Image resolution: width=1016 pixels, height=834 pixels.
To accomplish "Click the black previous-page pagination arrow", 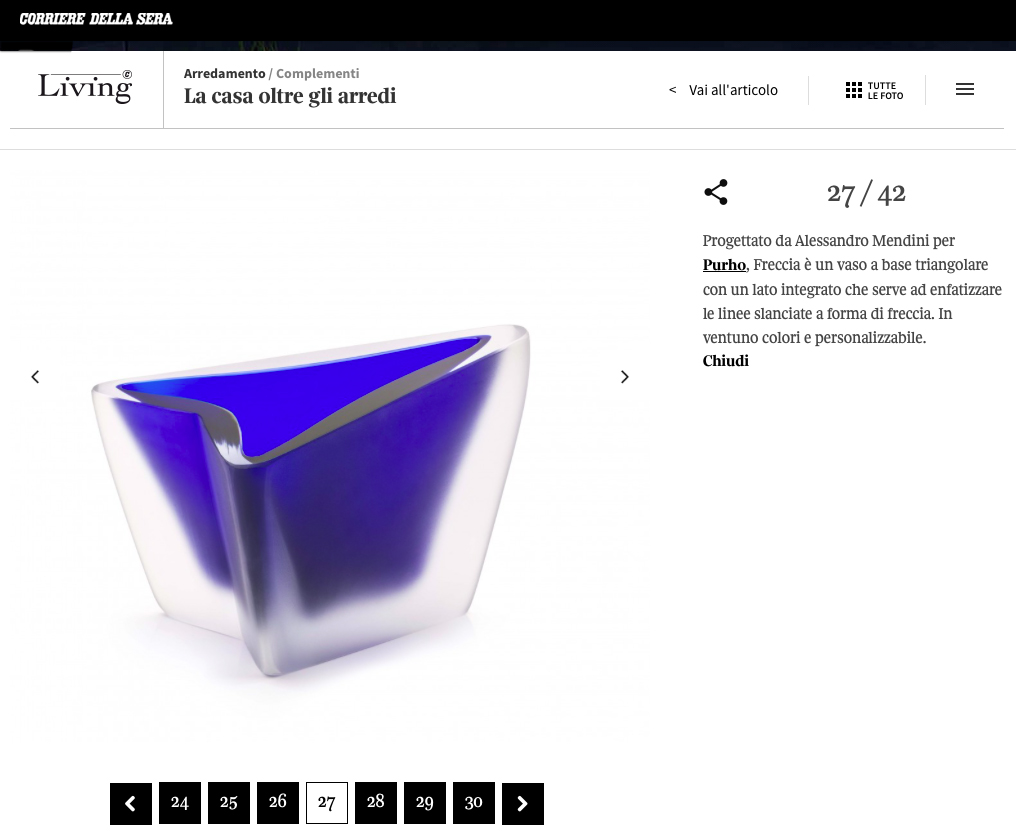I will point(131,804).
